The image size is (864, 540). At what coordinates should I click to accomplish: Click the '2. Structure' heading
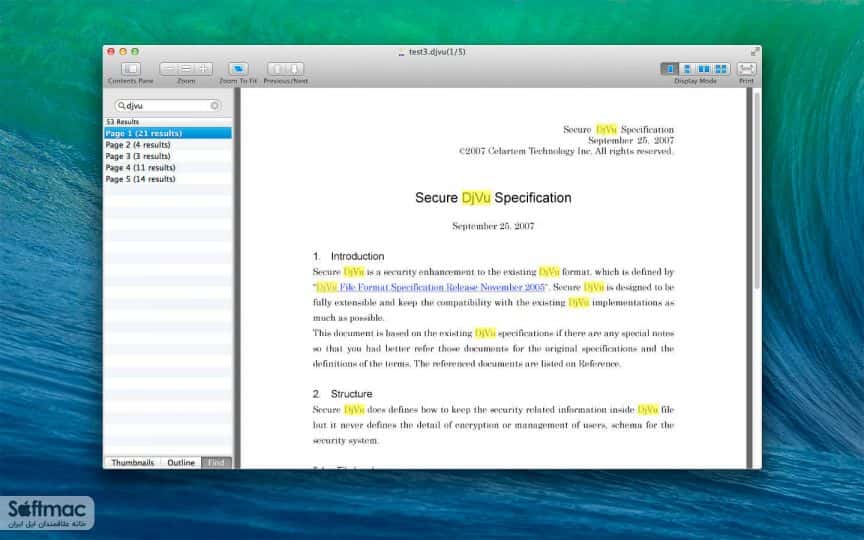(342, 394)
